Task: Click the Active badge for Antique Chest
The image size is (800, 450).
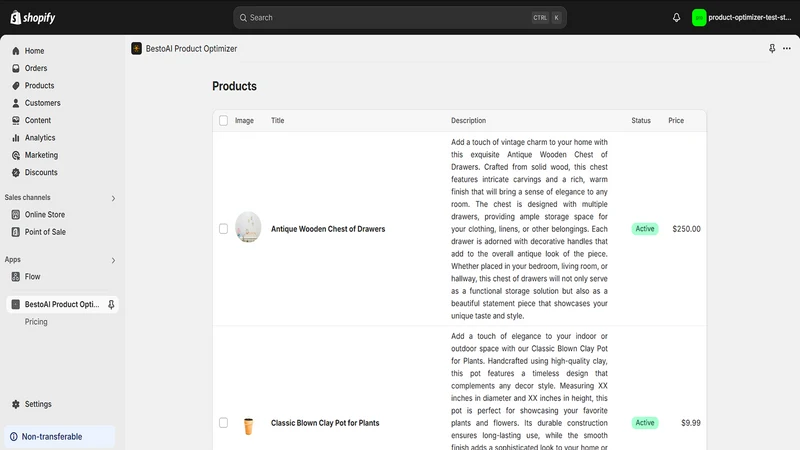Action: [x=645, y=229]
